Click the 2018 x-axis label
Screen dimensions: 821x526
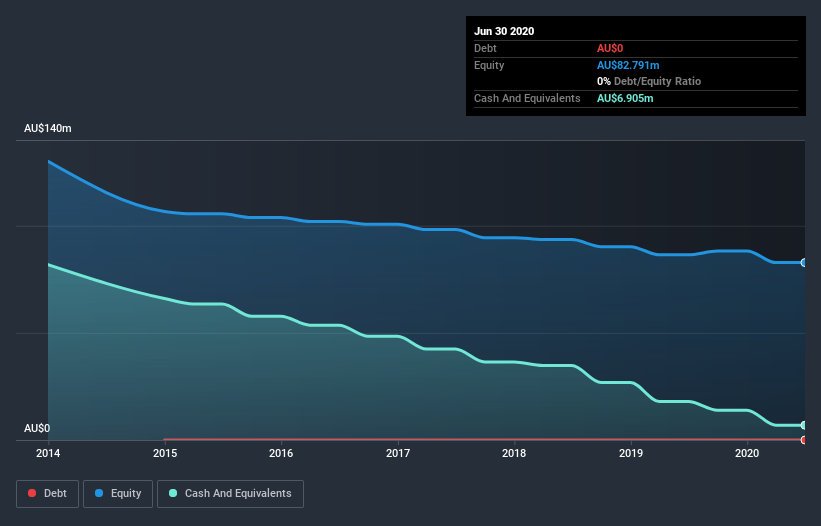coord(514,453)
